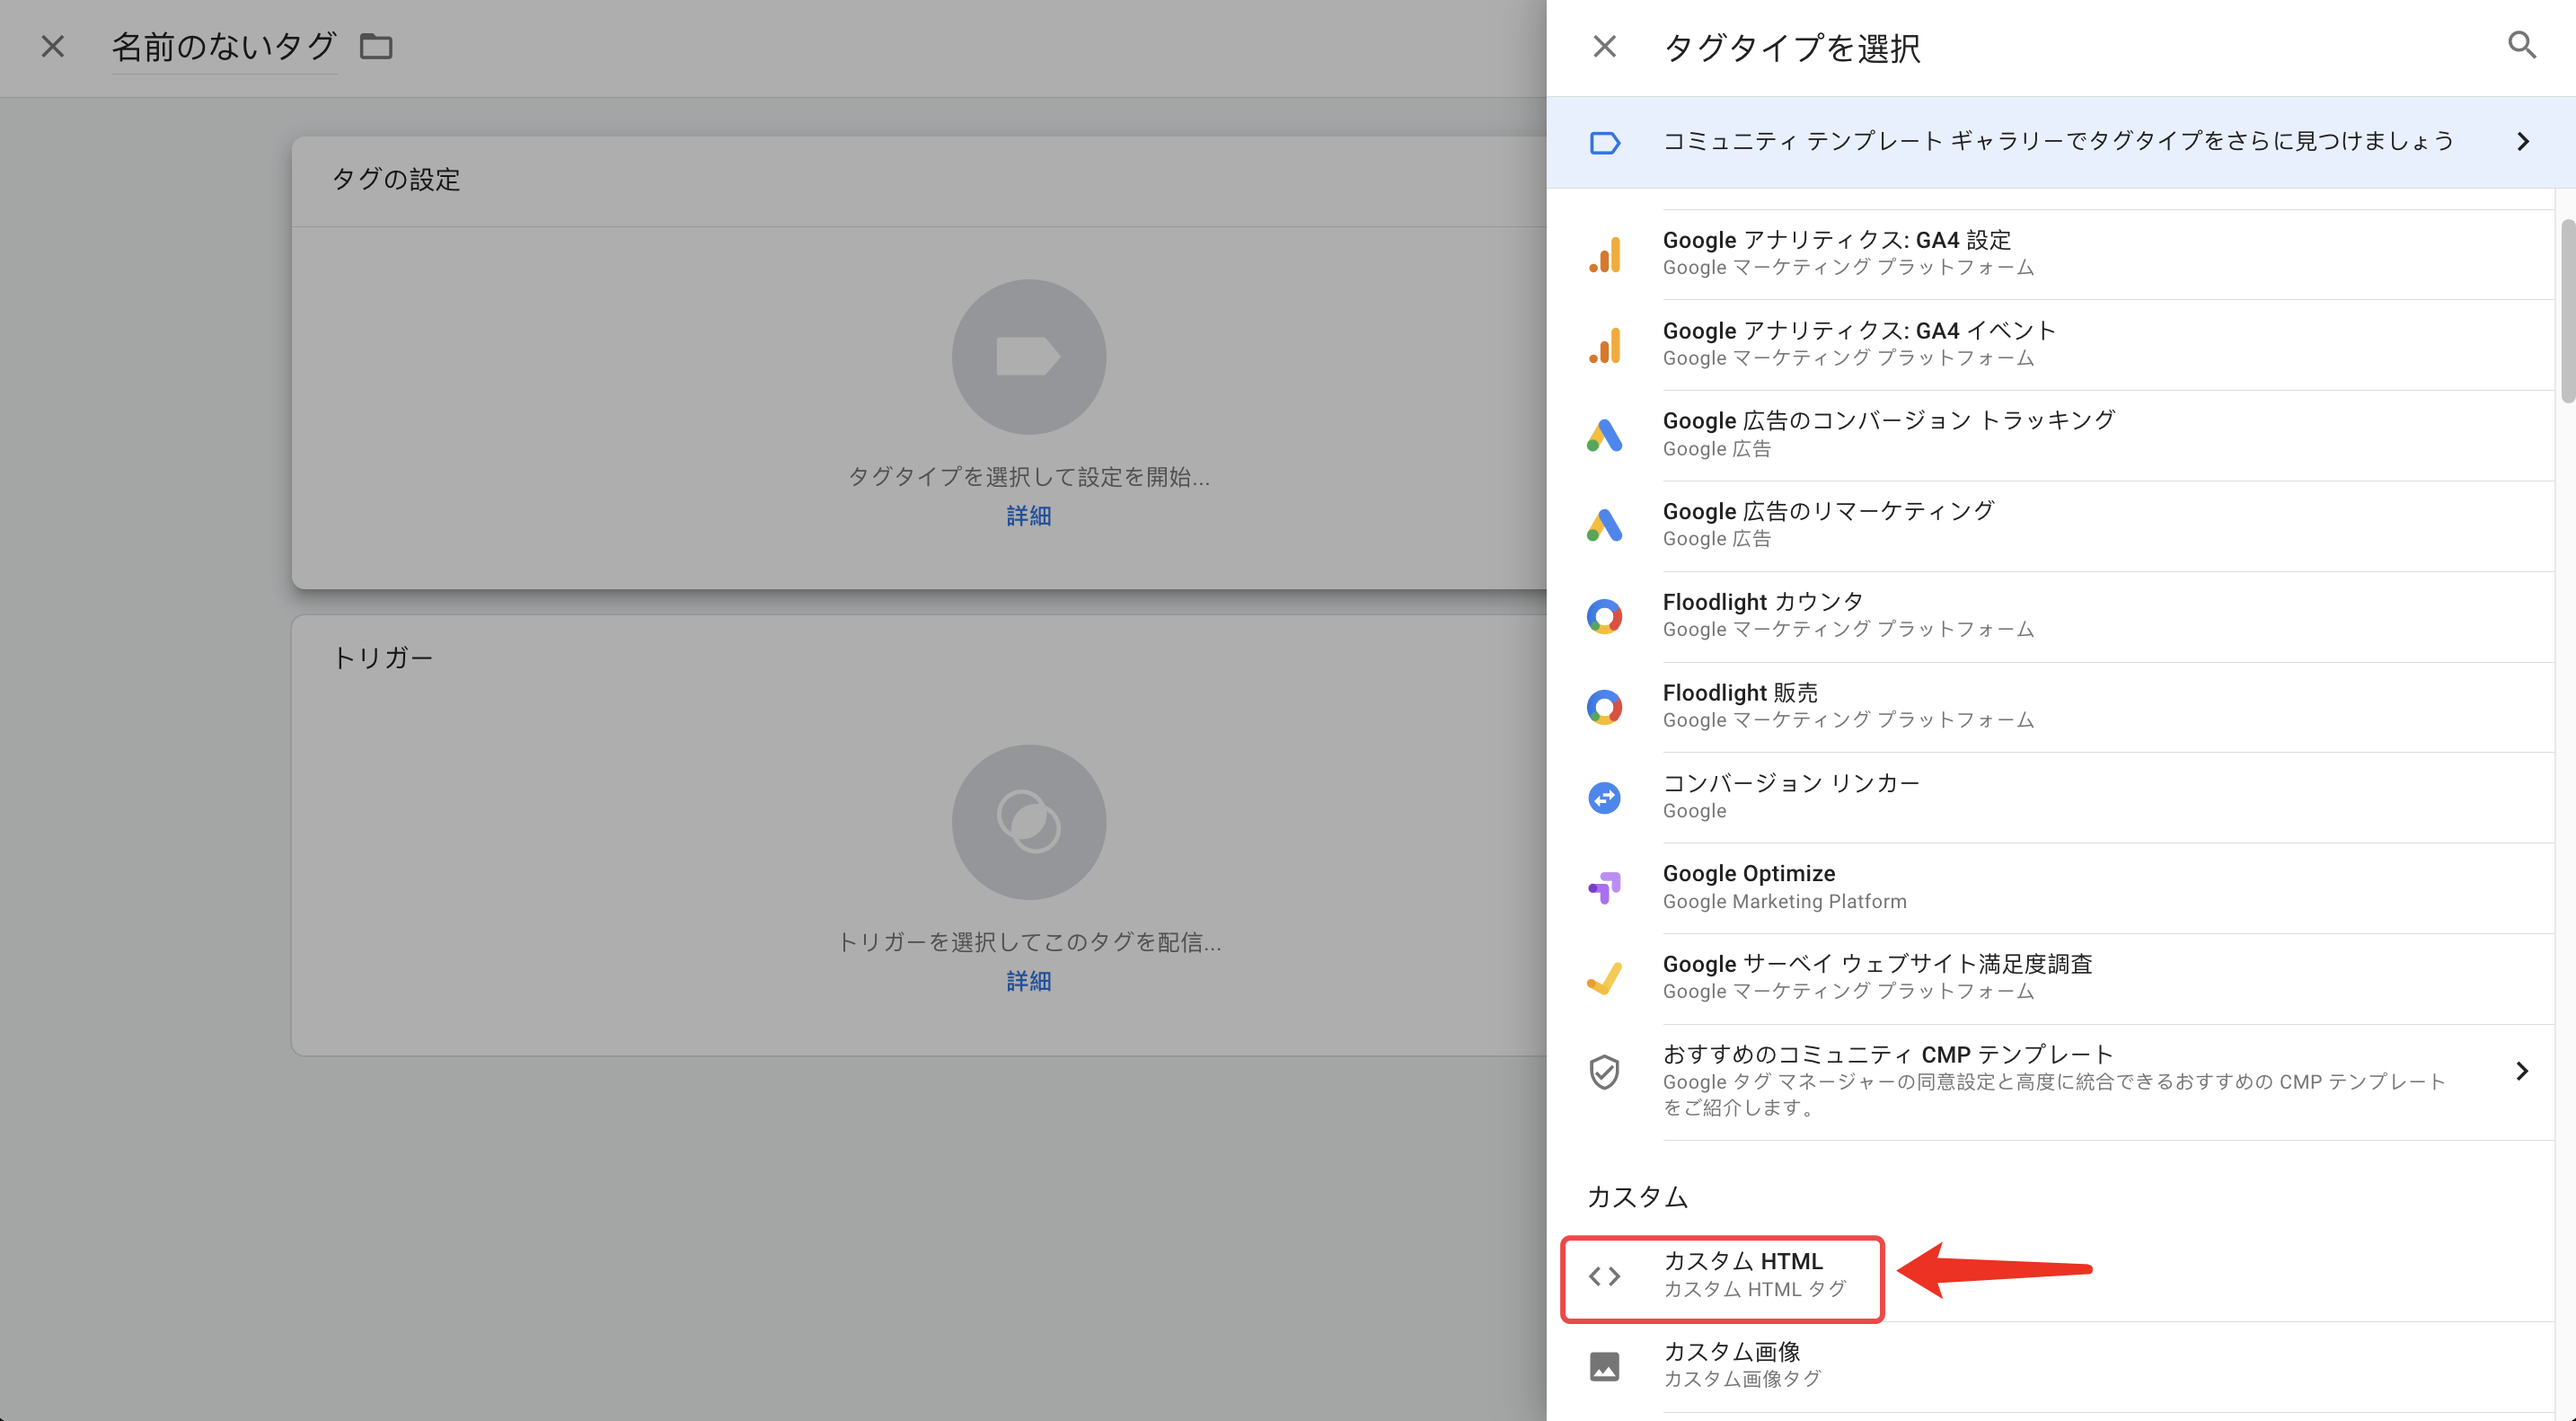Select GA4 イベント analytics icon
The image size is (2576, 1421).
point(1604,345)
